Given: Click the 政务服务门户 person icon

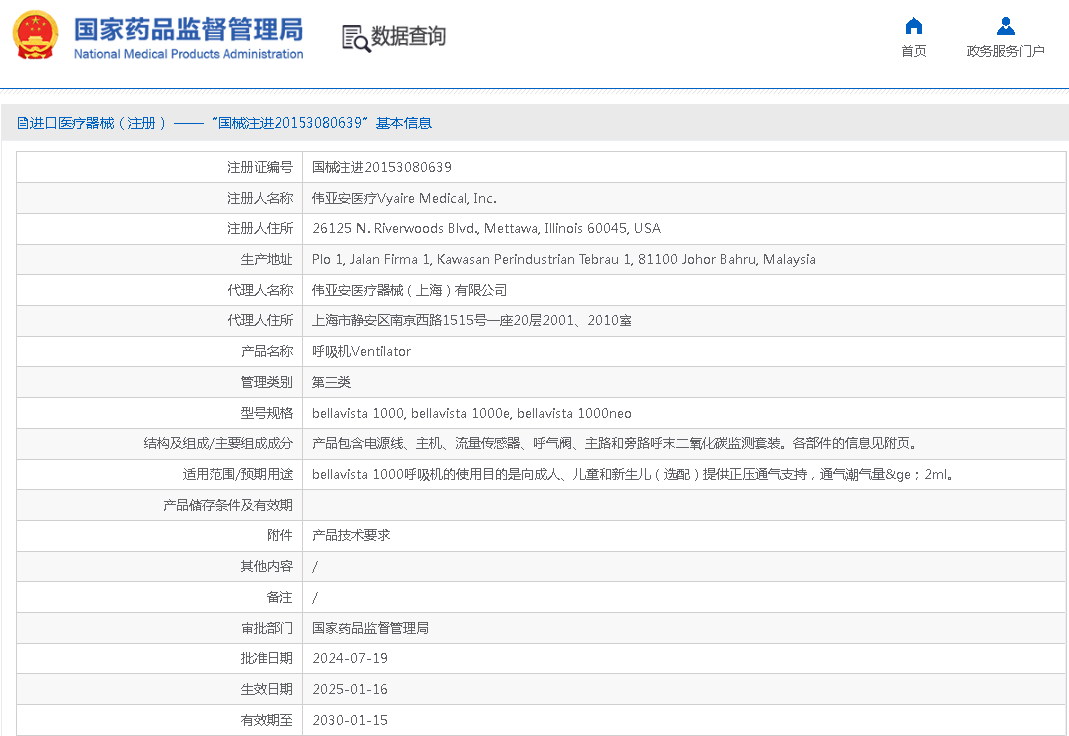Looking at the screenshot, I should 1005,26.
